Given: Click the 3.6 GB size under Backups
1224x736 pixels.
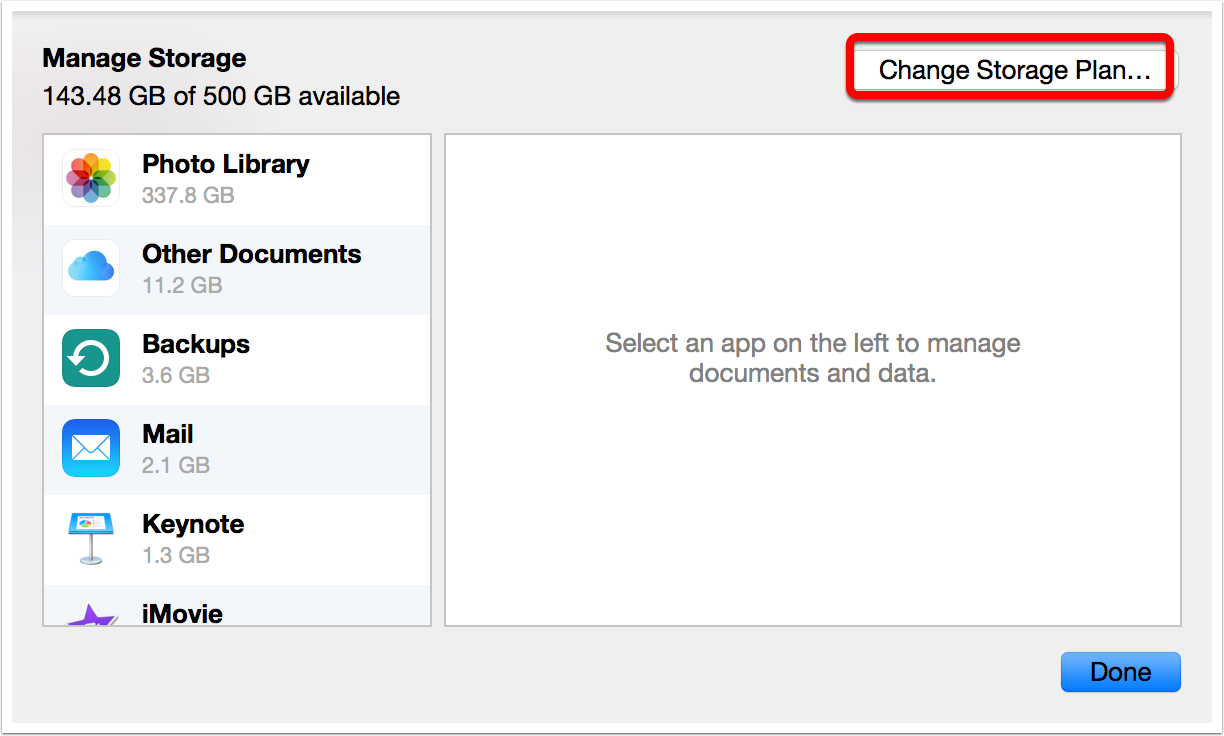Looking at the screenshot, I should [176, 375].
